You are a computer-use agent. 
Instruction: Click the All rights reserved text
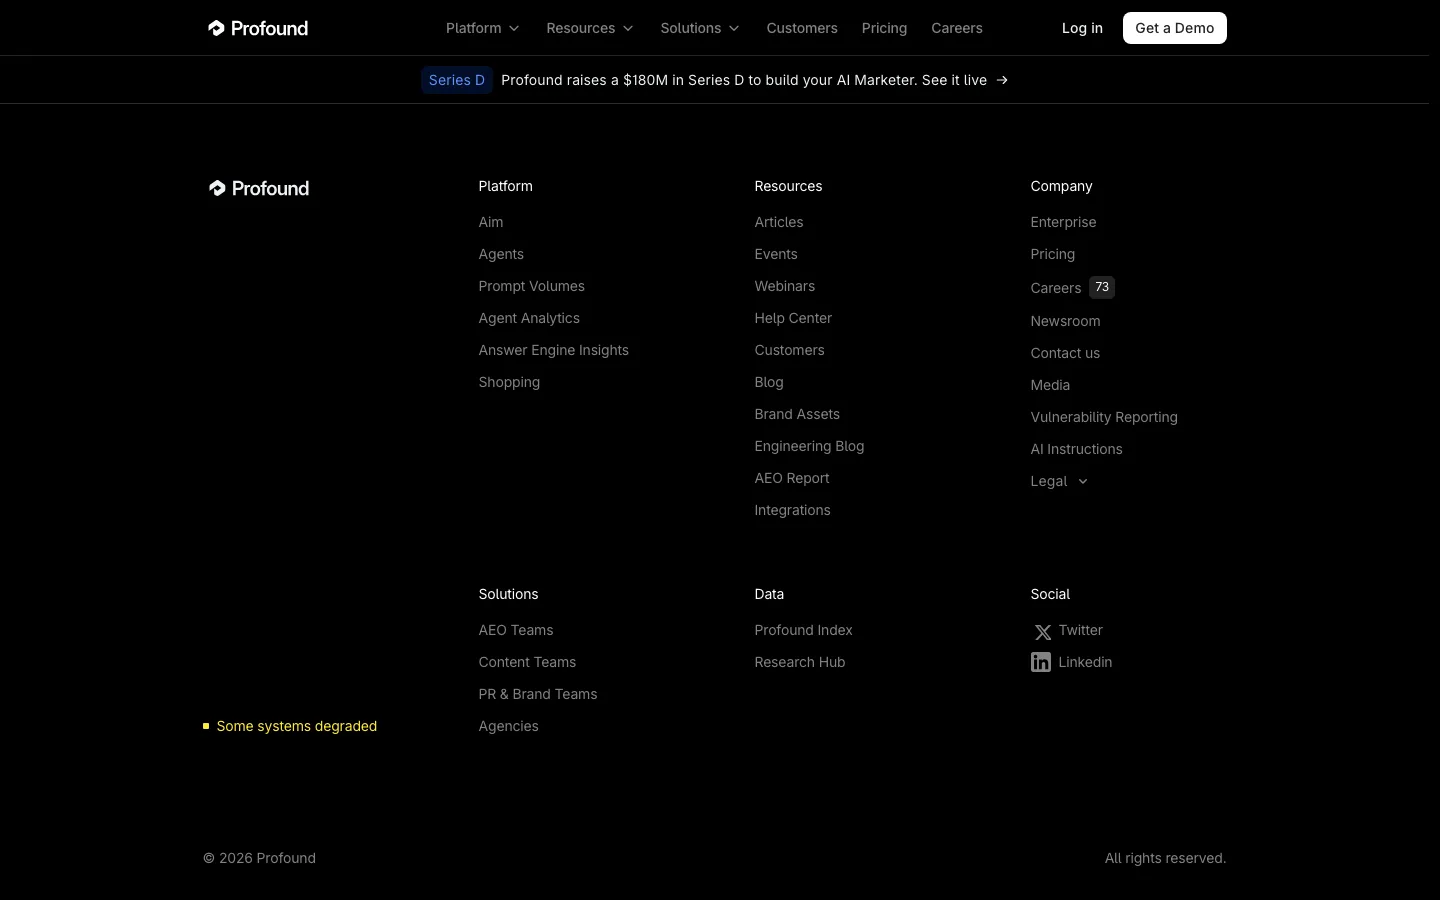(1165, 858)
